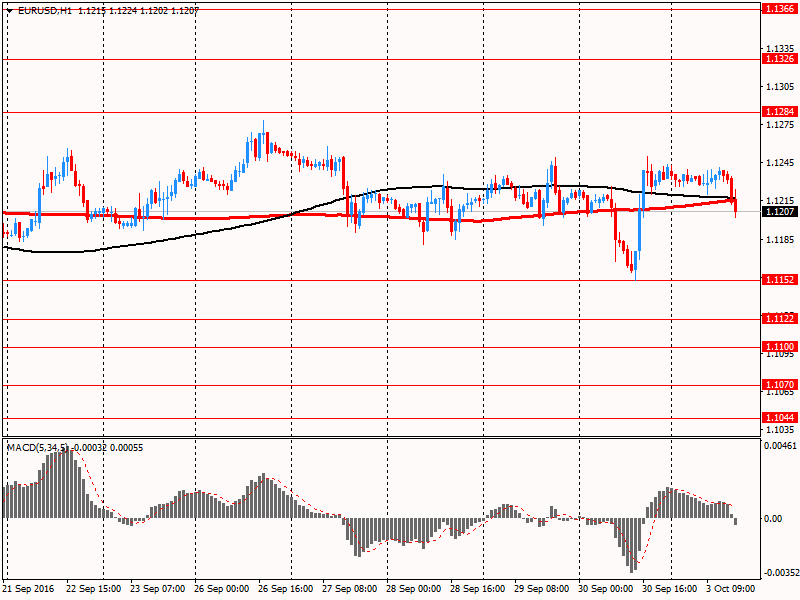
Task: Click the 27 Sep 08:00 time label
Action: click(x=350, y=589)
